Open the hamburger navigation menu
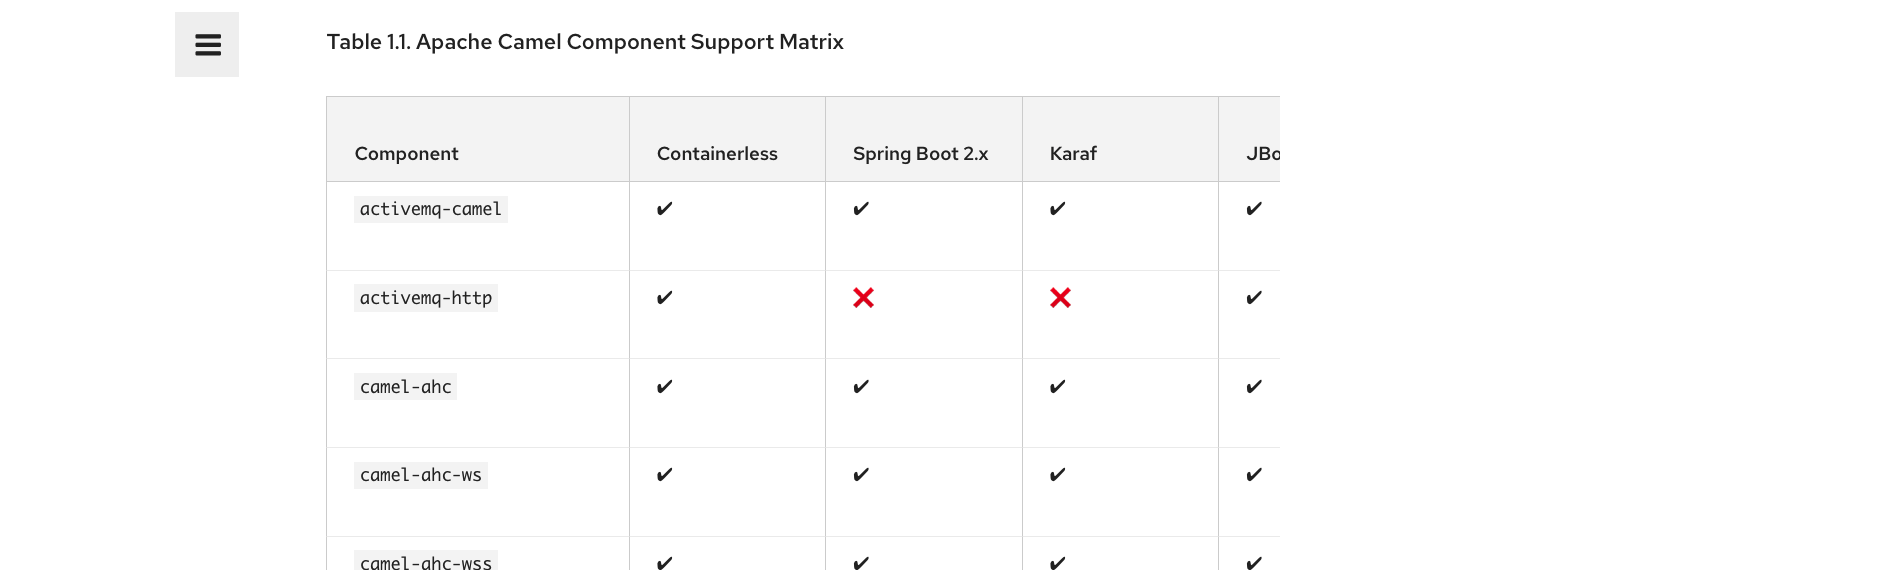Viewport: 1884px width, 570px height. click(x=207, y=45)
